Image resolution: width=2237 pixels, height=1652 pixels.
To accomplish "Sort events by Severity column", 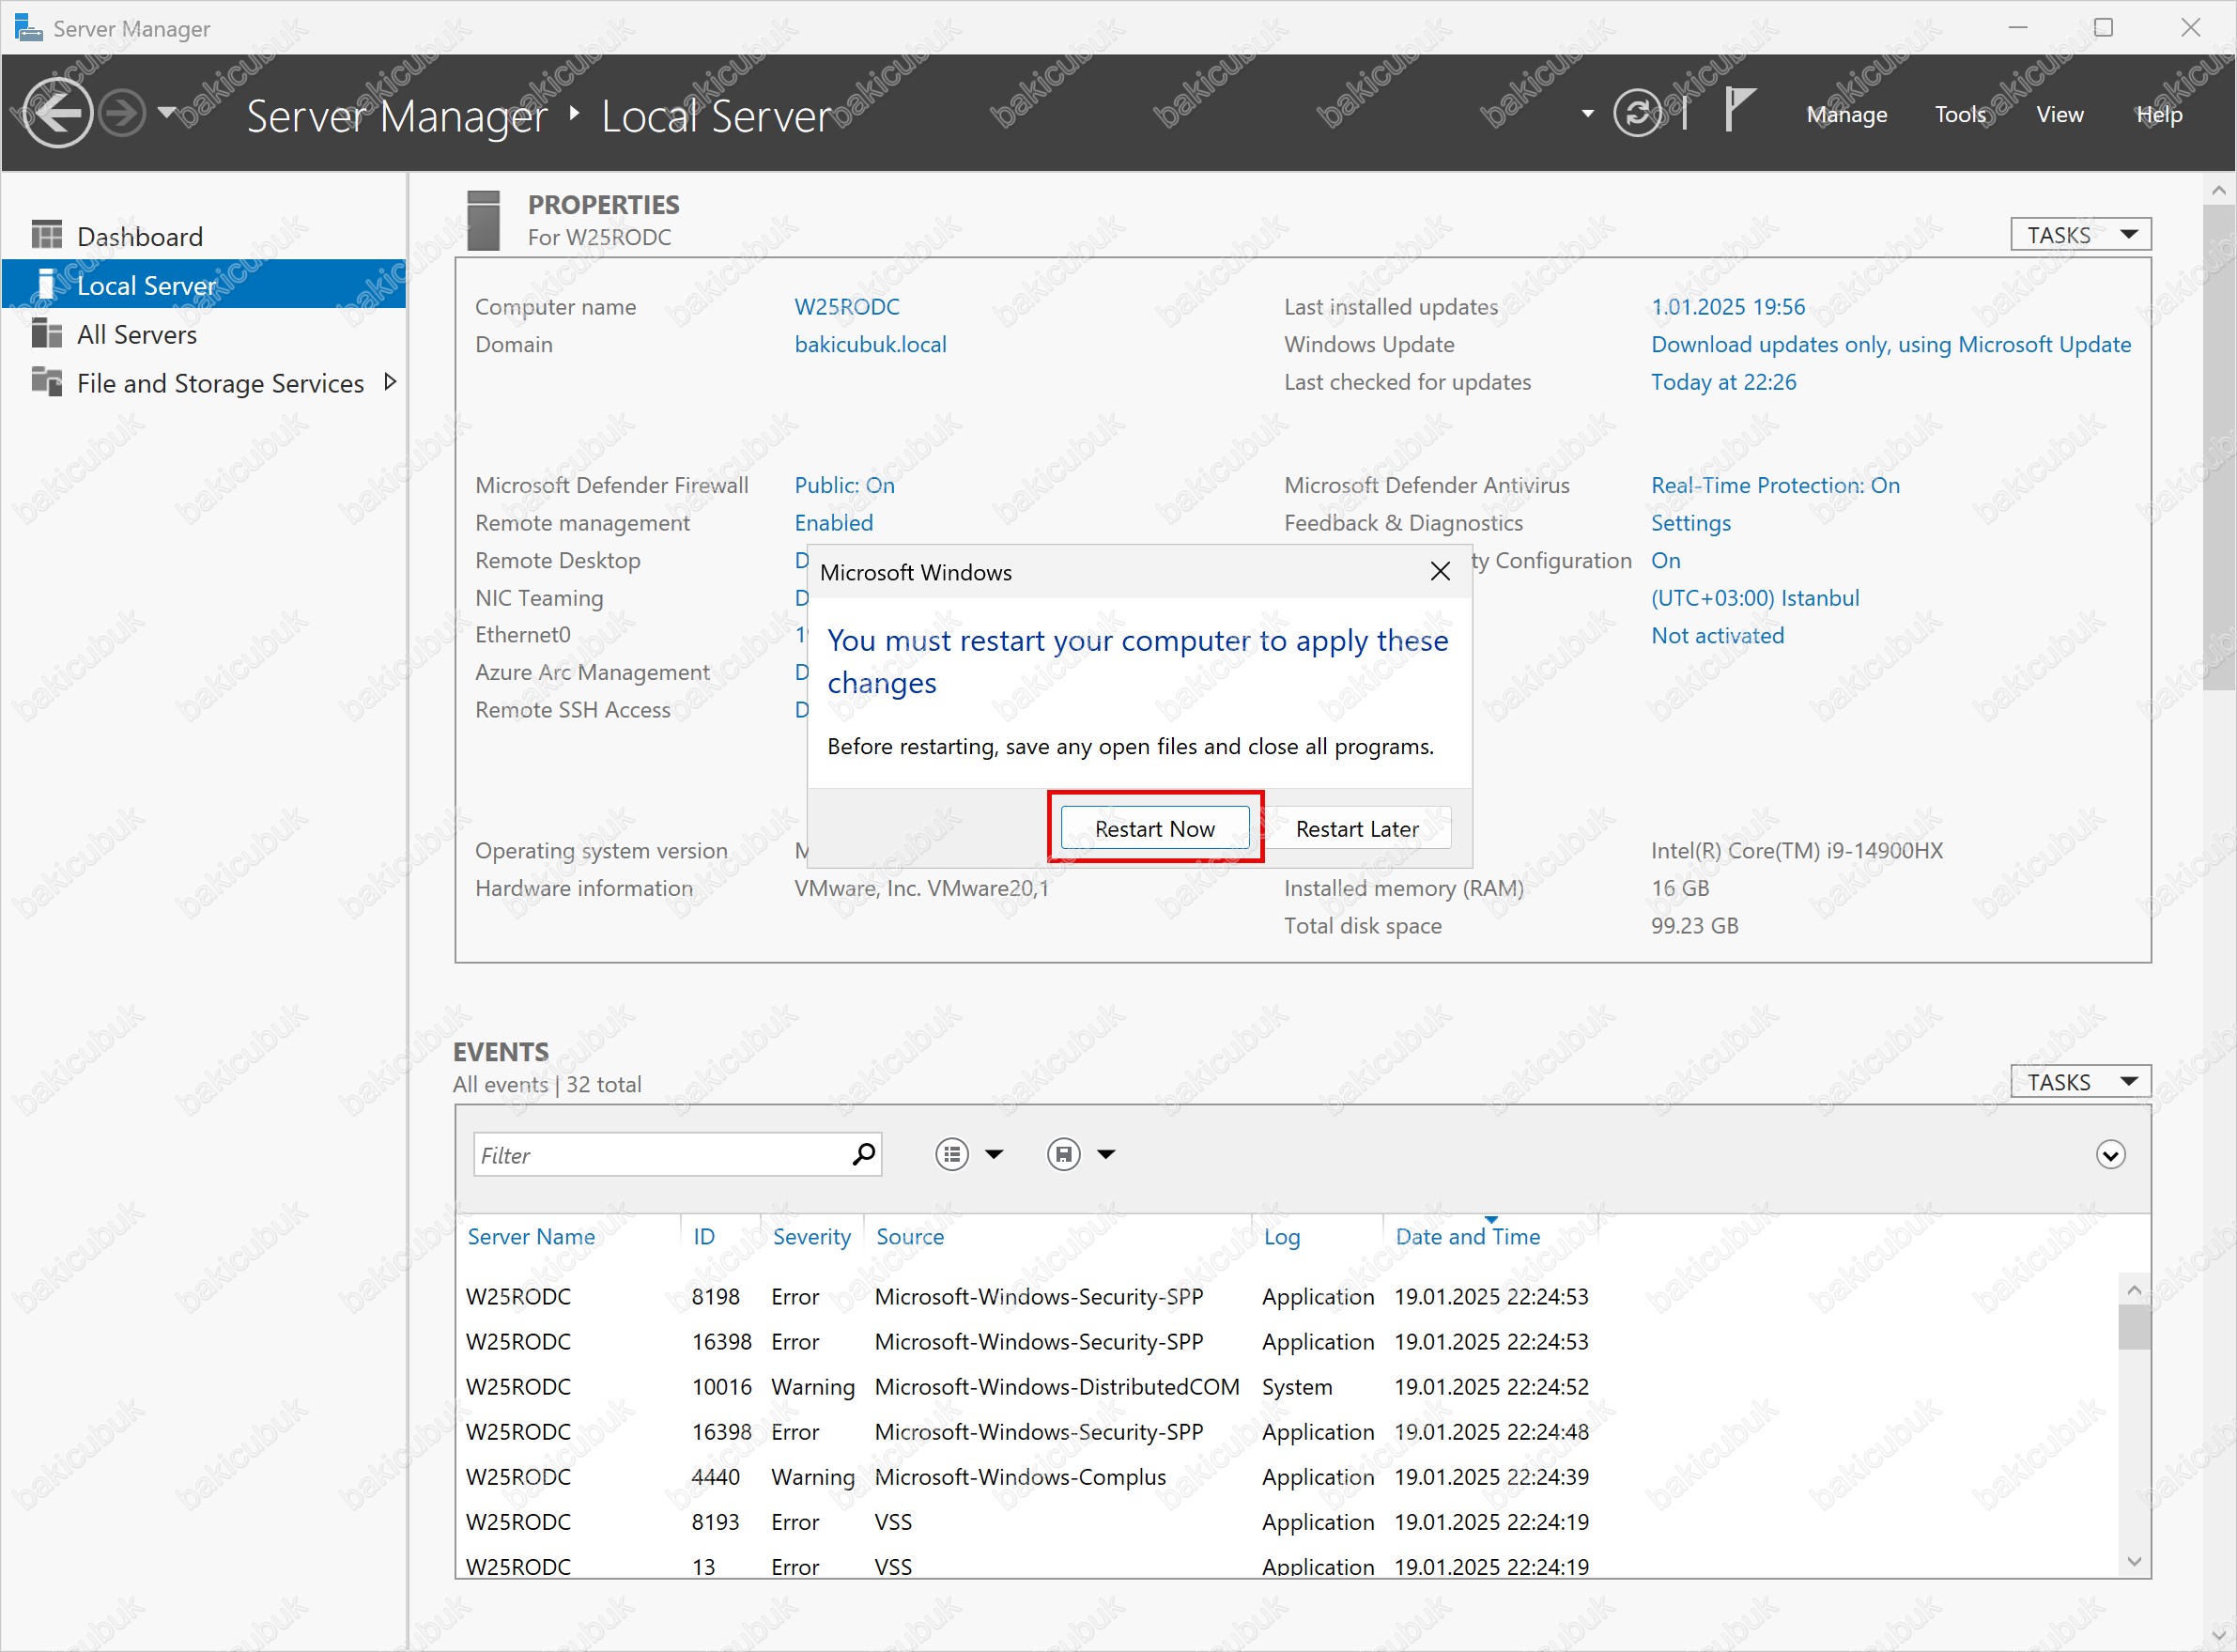I will click(811, 1237).
